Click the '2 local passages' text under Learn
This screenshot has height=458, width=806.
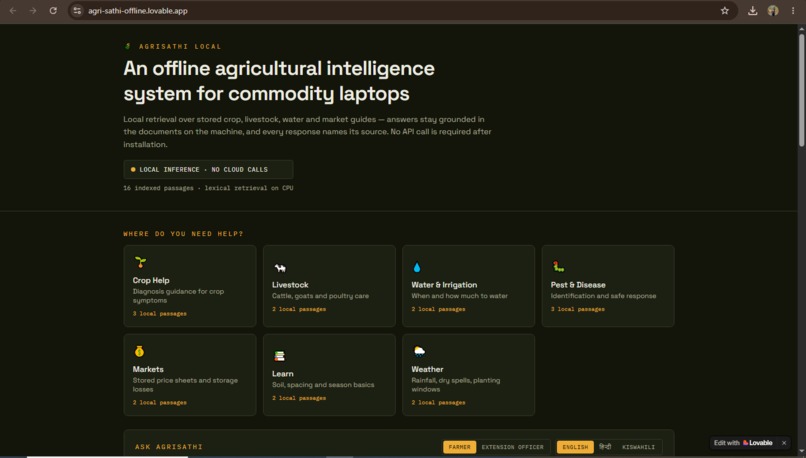(x=299, y=398)
